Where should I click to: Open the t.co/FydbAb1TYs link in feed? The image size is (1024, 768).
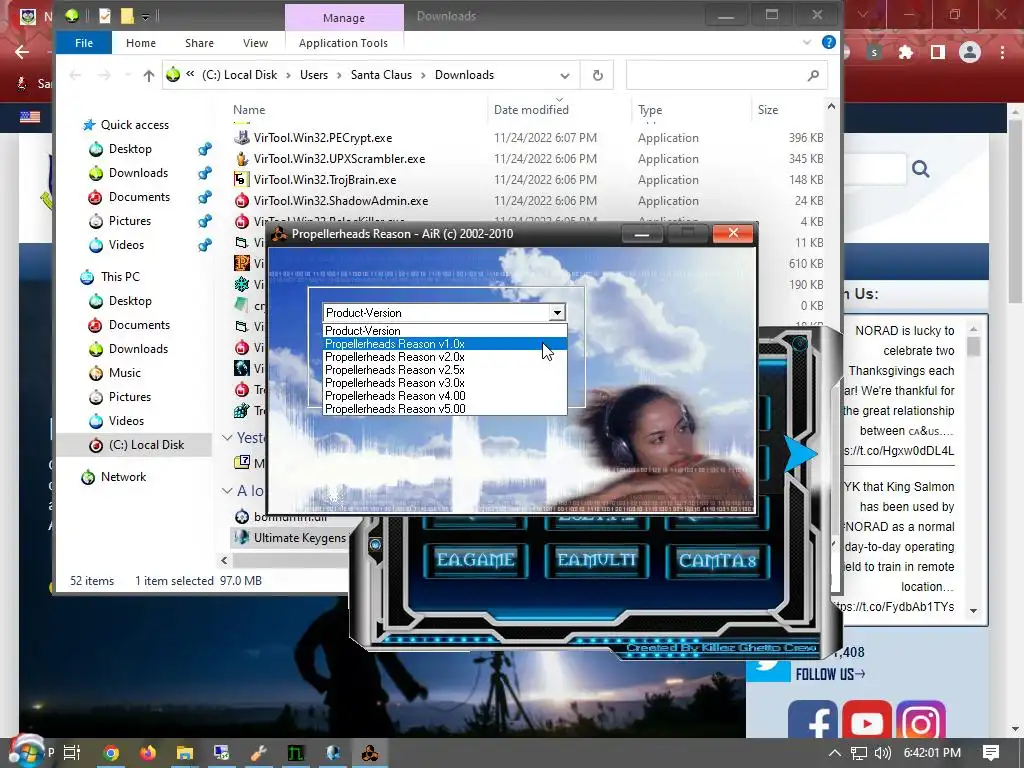click(x=896, y=607)
